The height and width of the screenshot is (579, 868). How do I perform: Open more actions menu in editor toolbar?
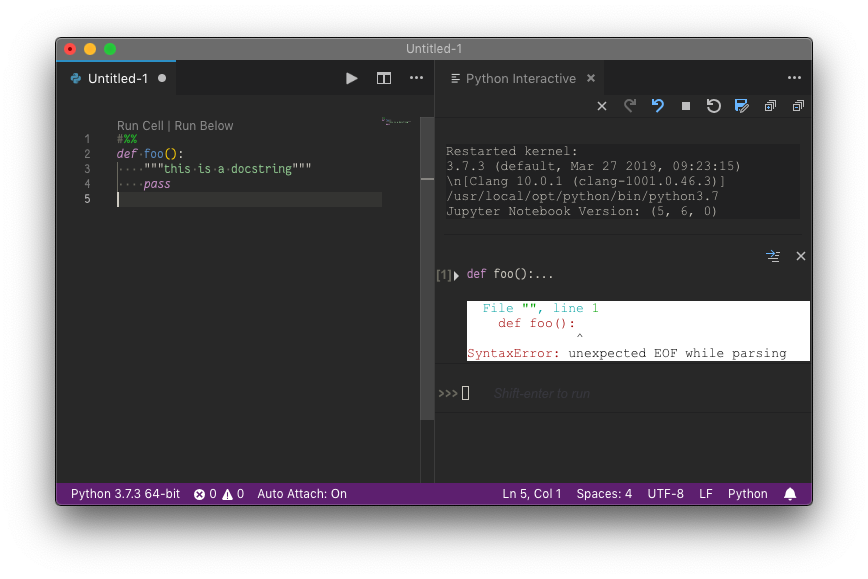coord(416,77)
